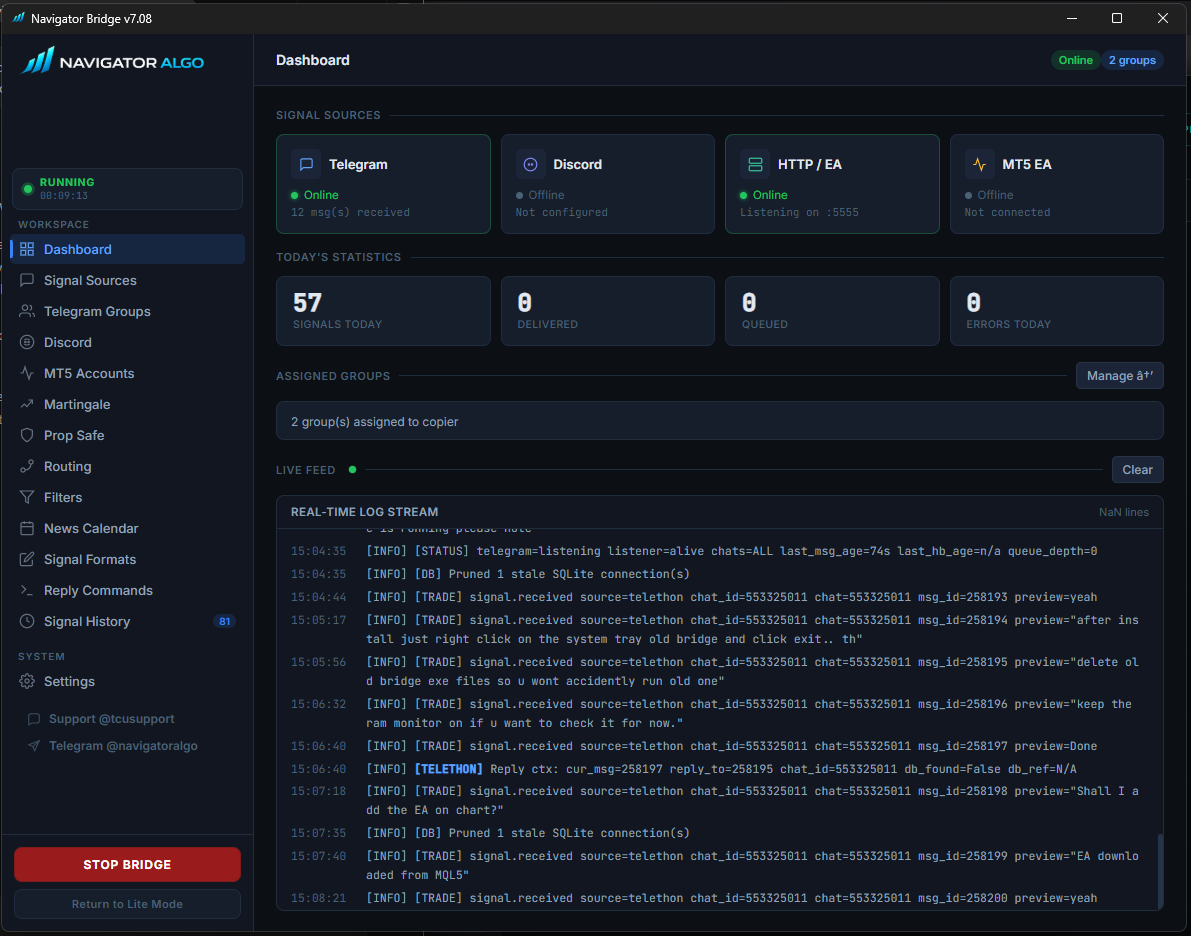1191x936 pixels.
Task: Click the green Live Feed indicator dot
Action: 352,470
